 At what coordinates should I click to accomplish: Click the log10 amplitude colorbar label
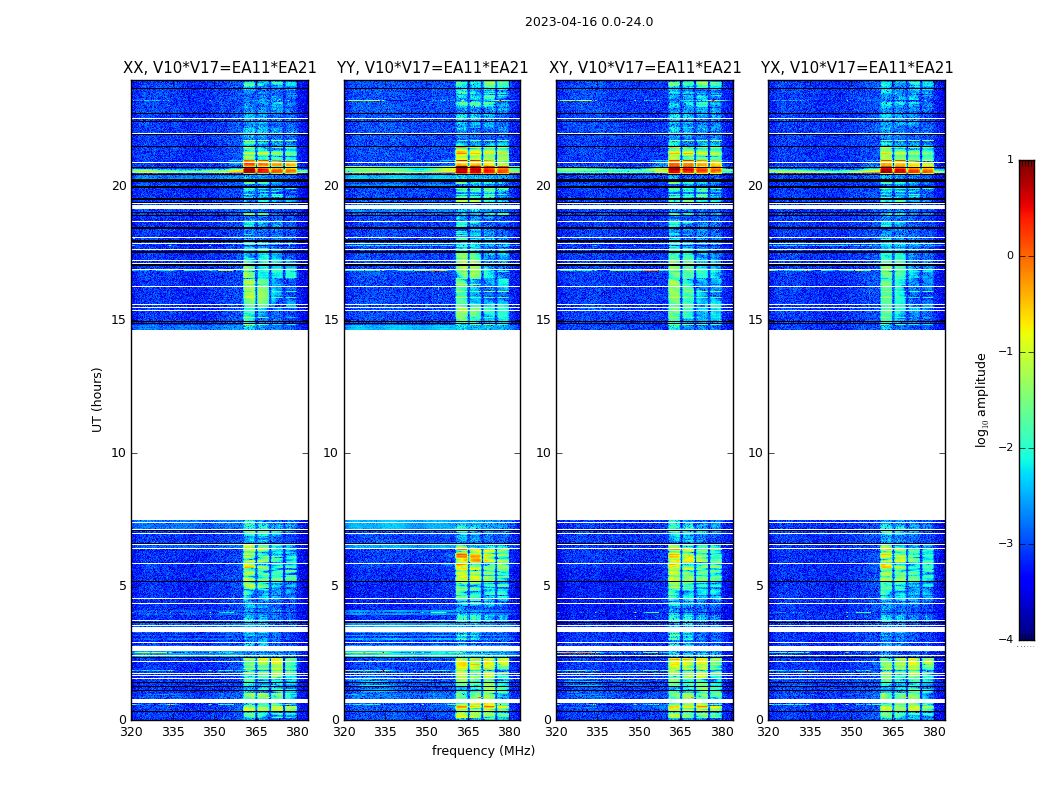pyautogui.click(x=982, y=399)
